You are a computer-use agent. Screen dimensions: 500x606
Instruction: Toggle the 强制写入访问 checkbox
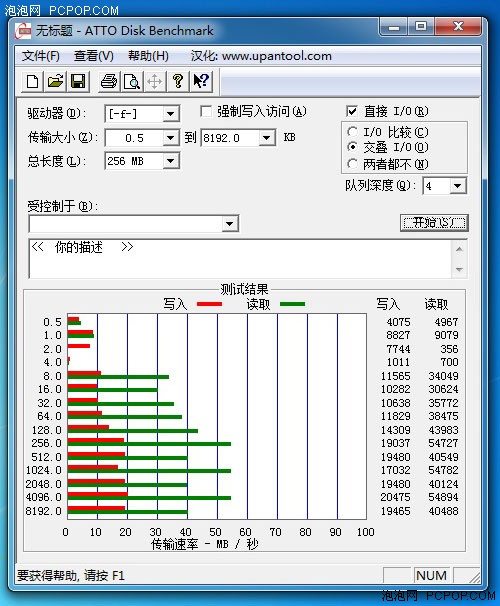click(x=206, y=111)
